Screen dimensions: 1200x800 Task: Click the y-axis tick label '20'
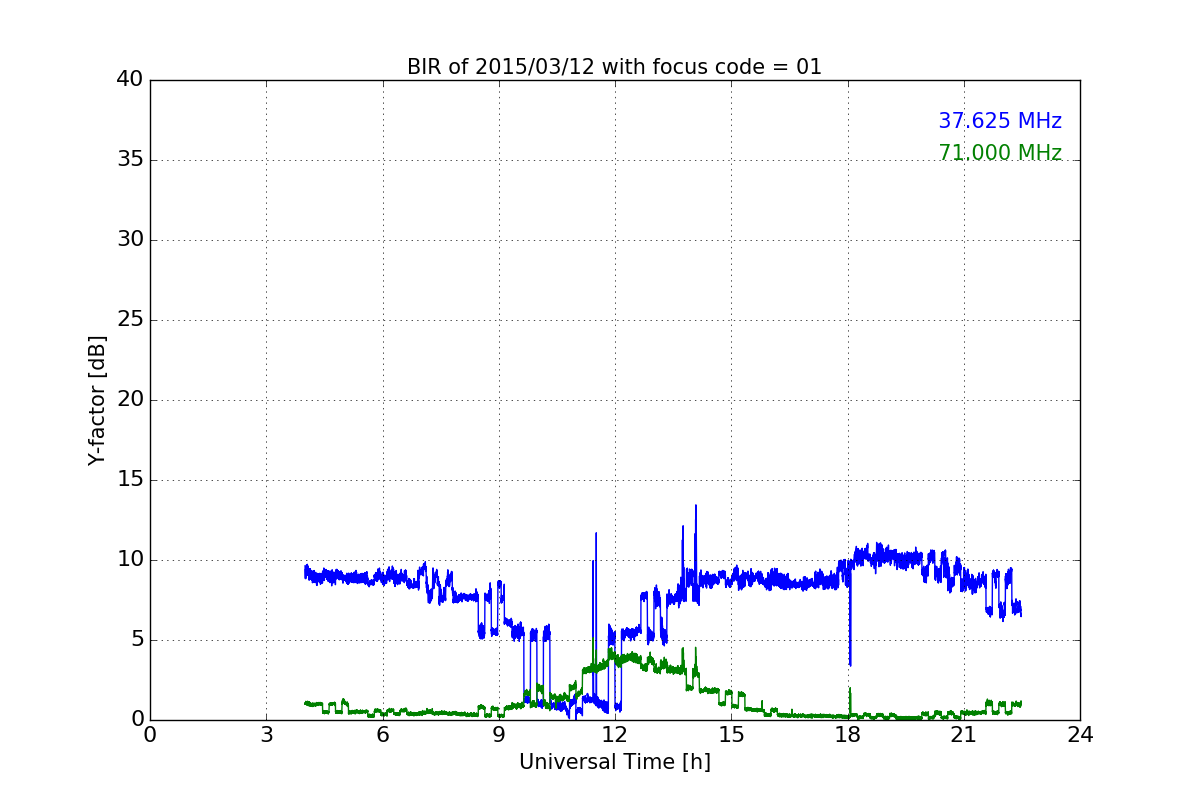point(130,400)
